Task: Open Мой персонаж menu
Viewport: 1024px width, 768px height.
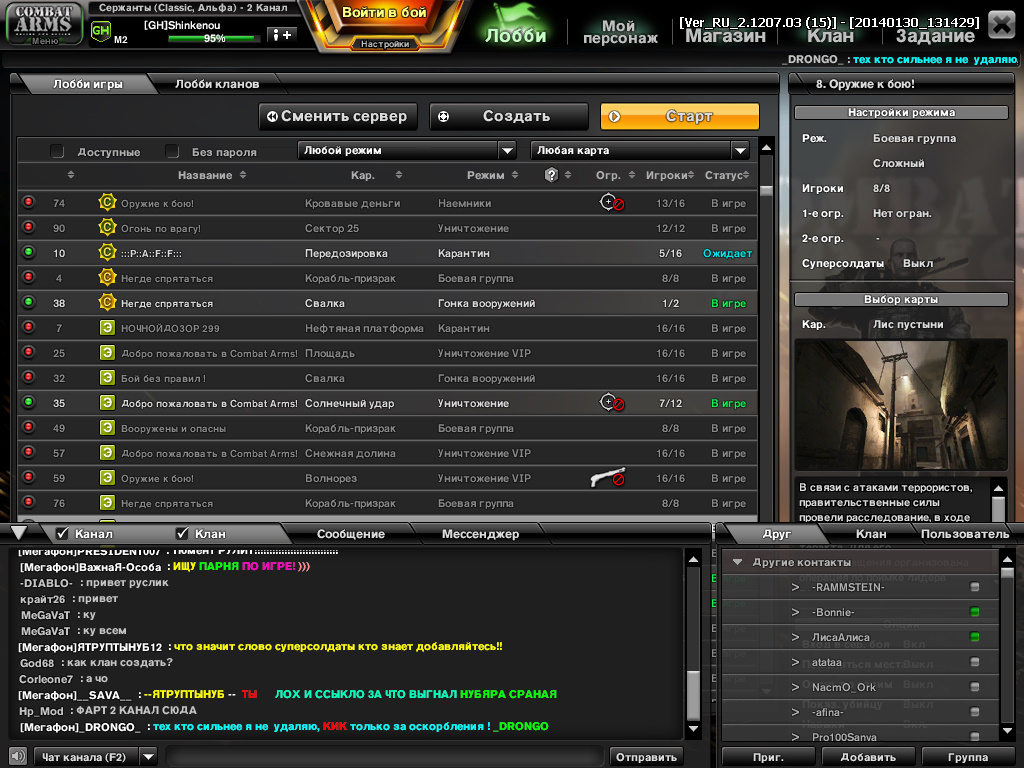Action: click(x=620, y=31)
